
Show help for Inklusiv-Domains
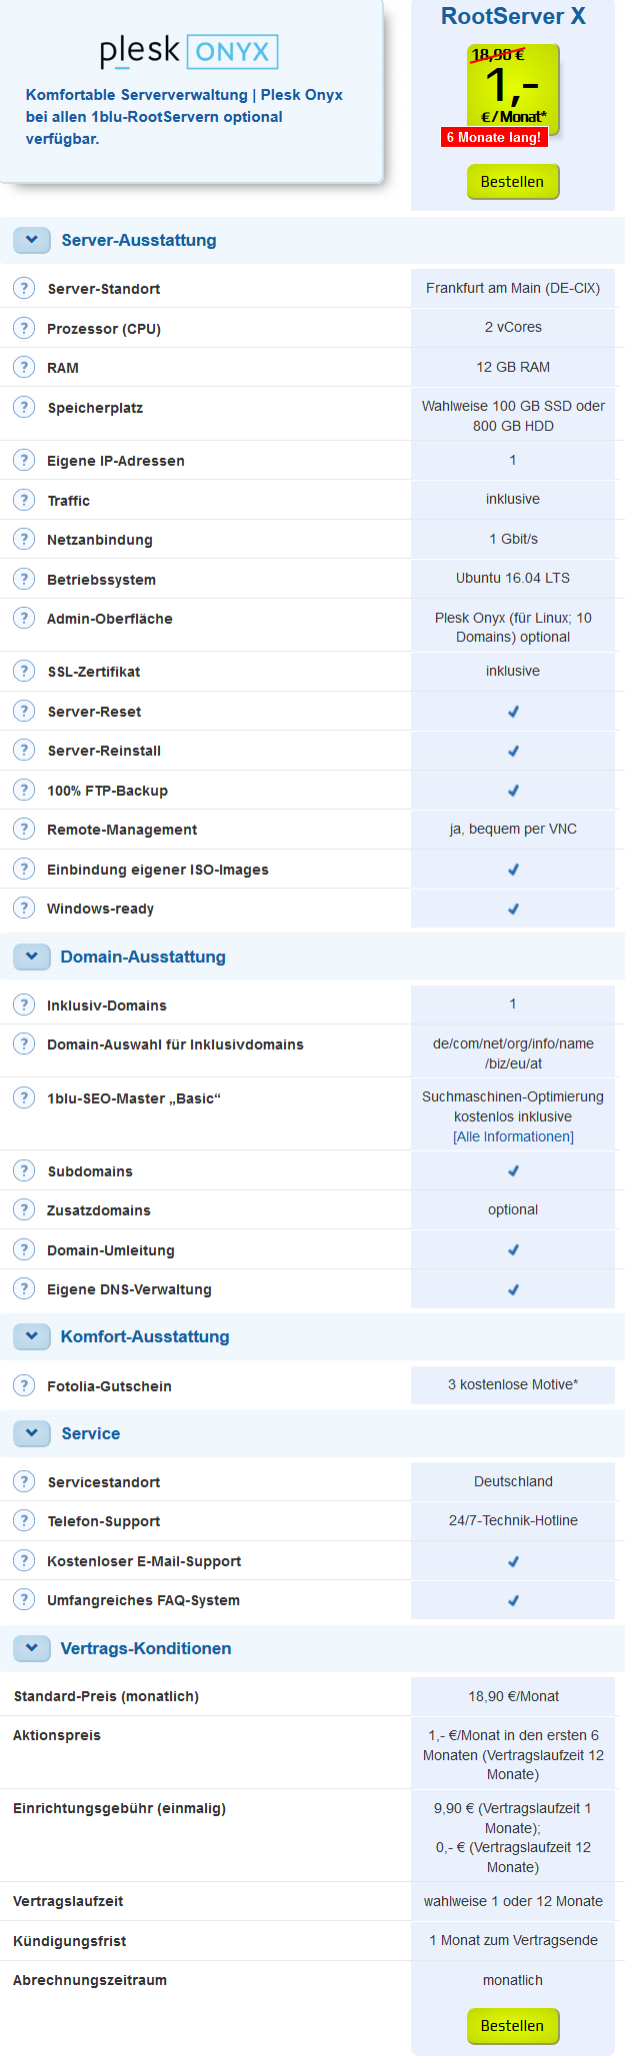[x=24, y=1005]
